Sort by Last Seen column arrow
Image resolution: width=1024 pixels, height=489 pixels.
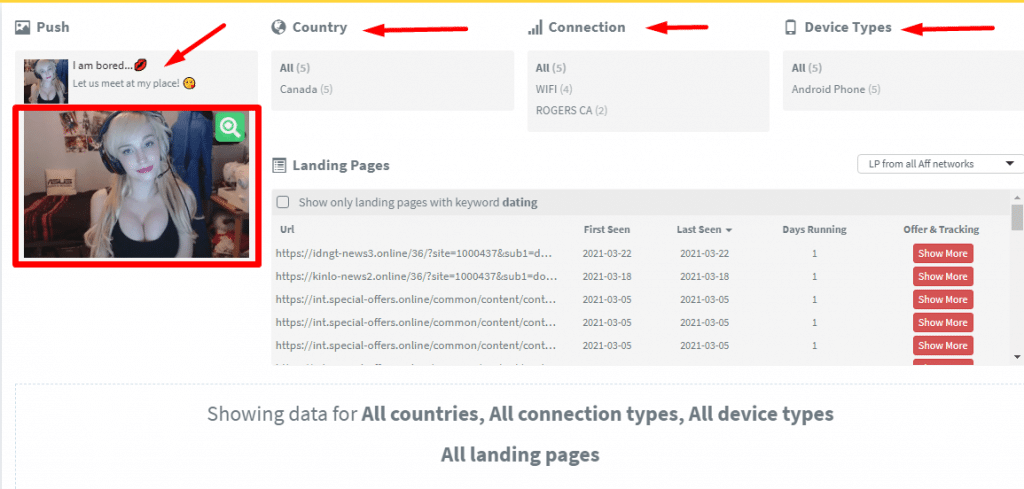(x=729, y=230)
